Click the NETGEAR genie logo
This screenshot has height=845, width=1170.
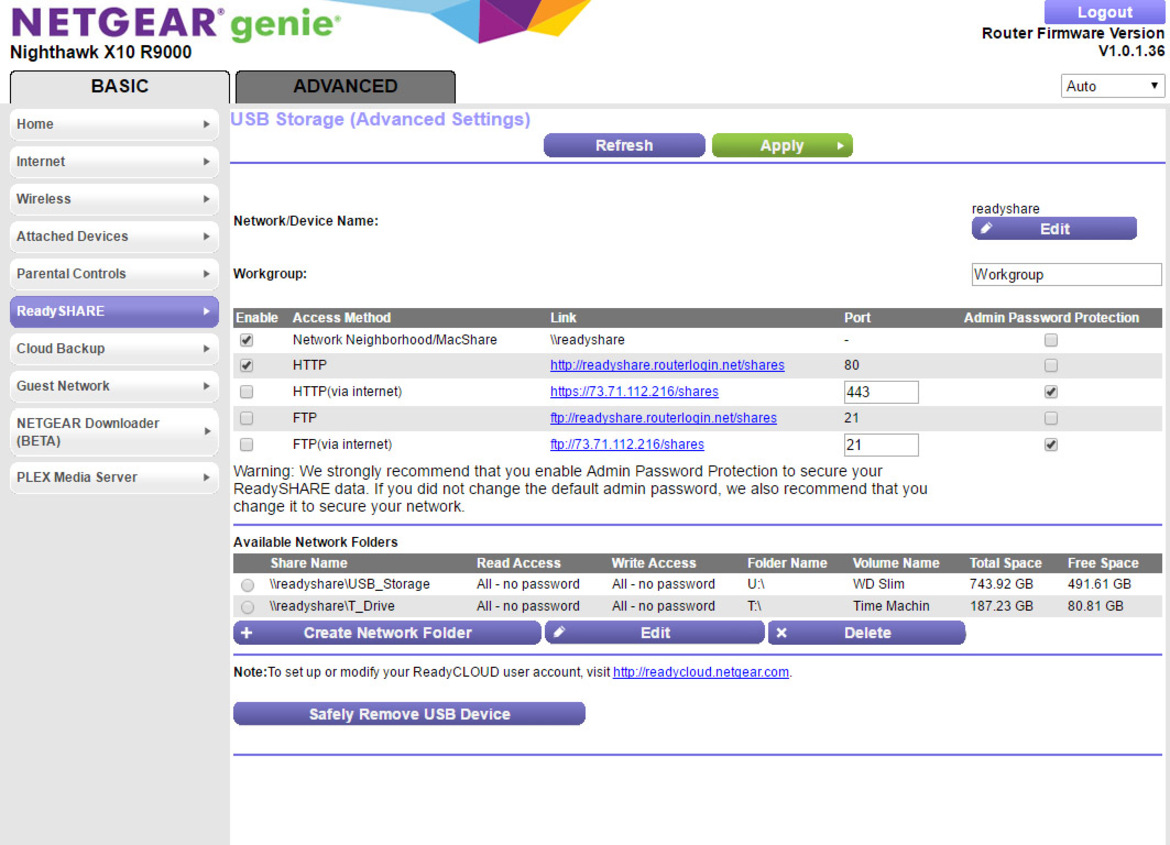tap(176, 25)
